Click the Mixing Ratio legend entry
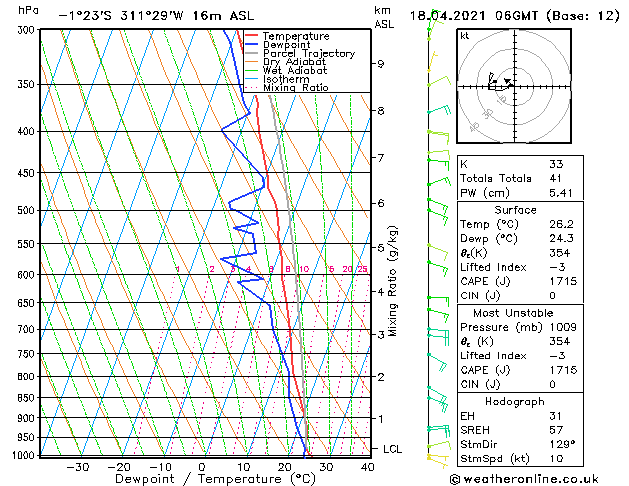Screen dimensions: 629x486 tap(287, 88)
